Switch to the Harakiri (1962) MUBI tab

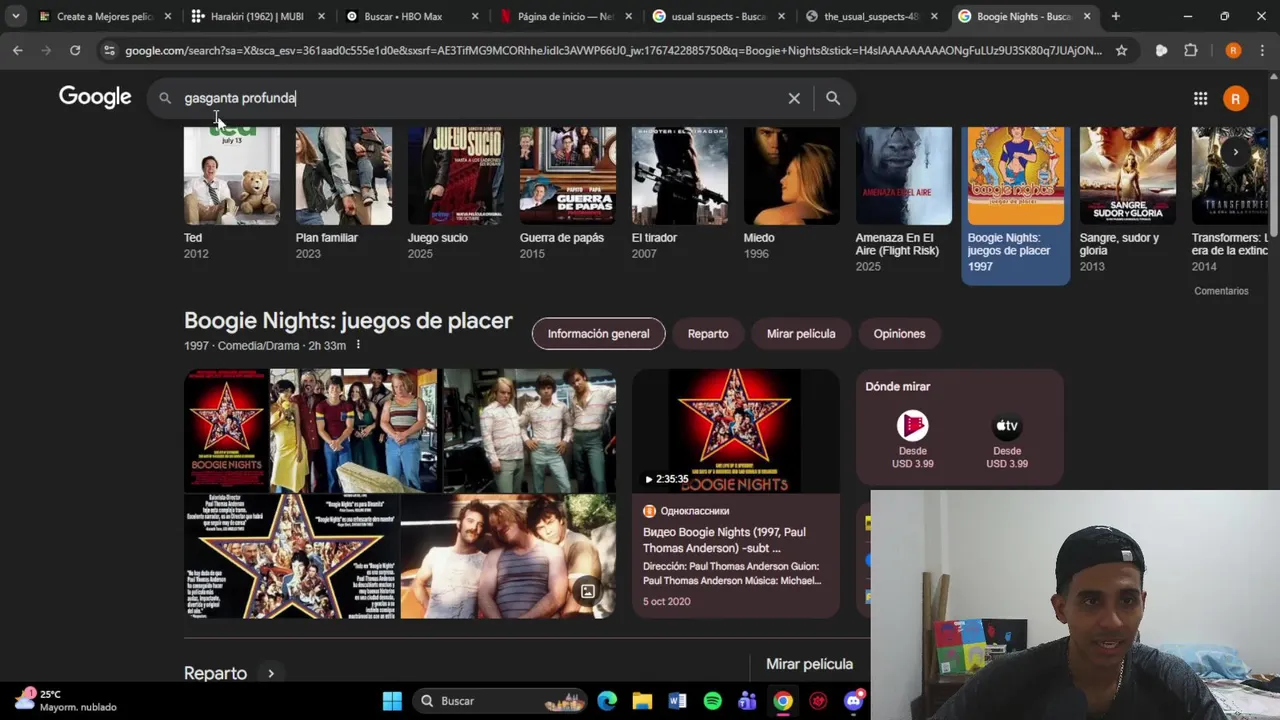click(257, 16)
